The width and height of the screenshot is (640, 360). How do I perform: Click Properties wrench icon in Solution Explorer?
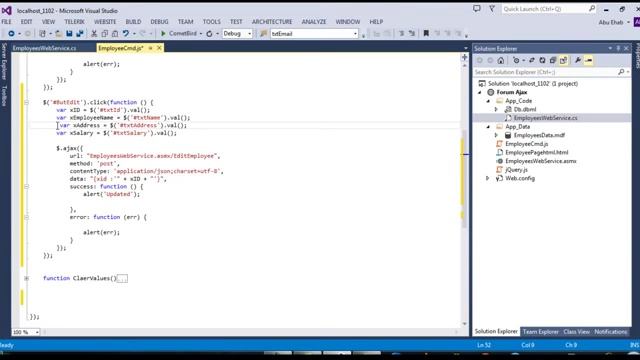tap(578, 60)
